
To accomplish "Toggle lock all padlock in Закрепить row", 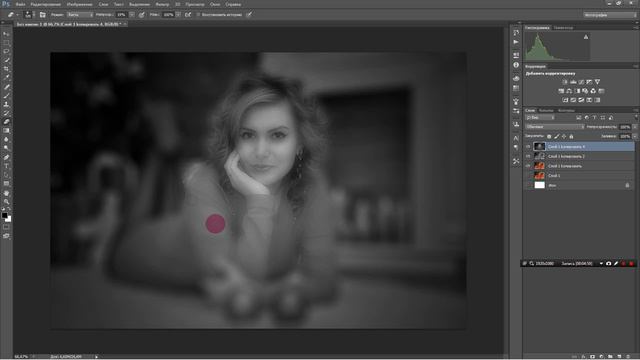I will click(x=571, y=136).
